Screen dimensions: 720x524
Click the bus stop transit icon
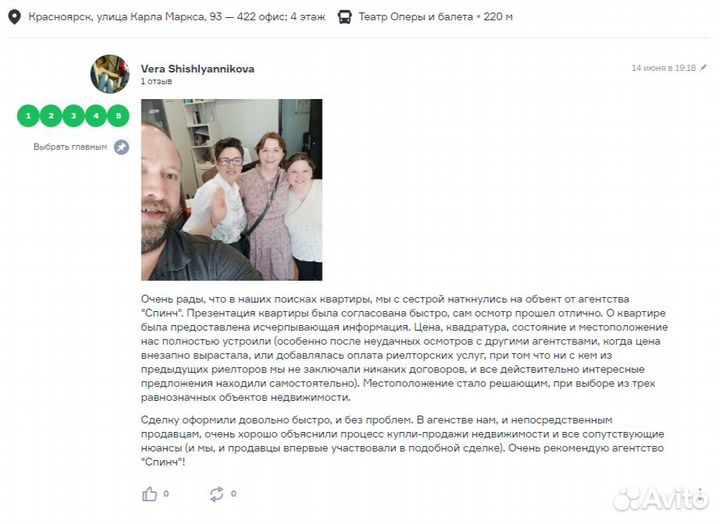344,17
